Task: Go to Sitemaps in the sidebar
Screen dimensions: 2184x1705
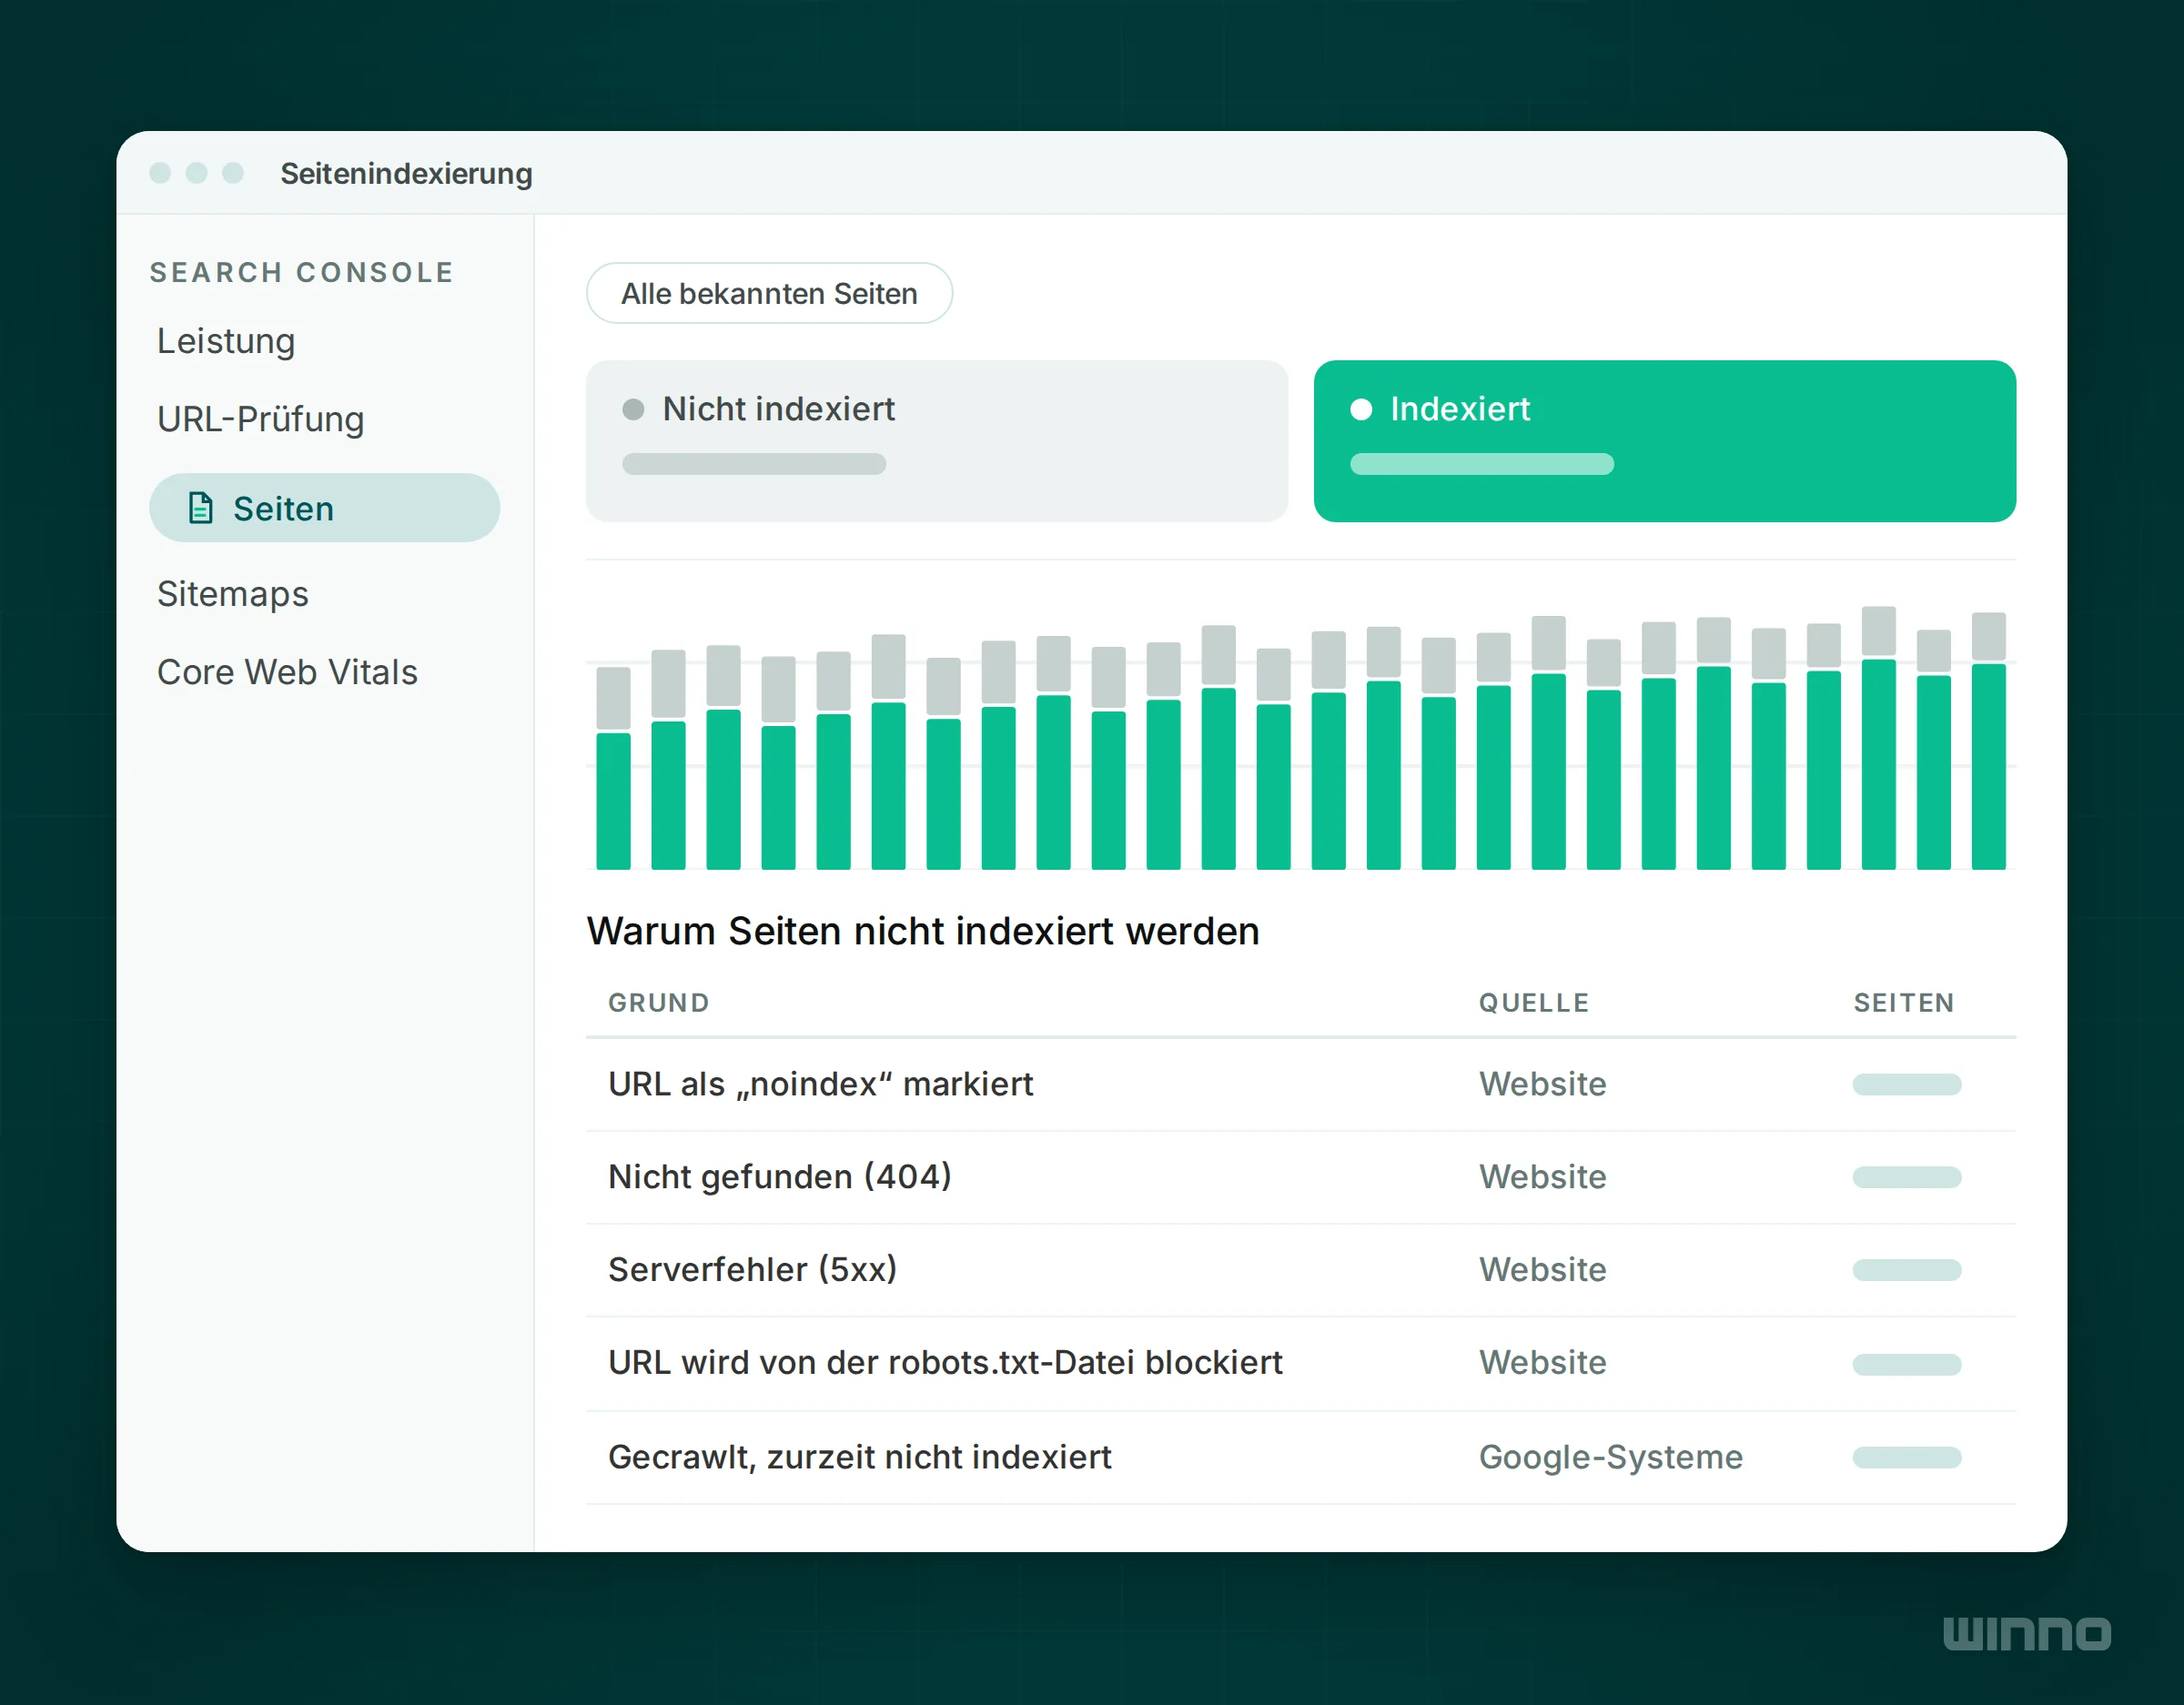Action: click(x=233, y=594)
